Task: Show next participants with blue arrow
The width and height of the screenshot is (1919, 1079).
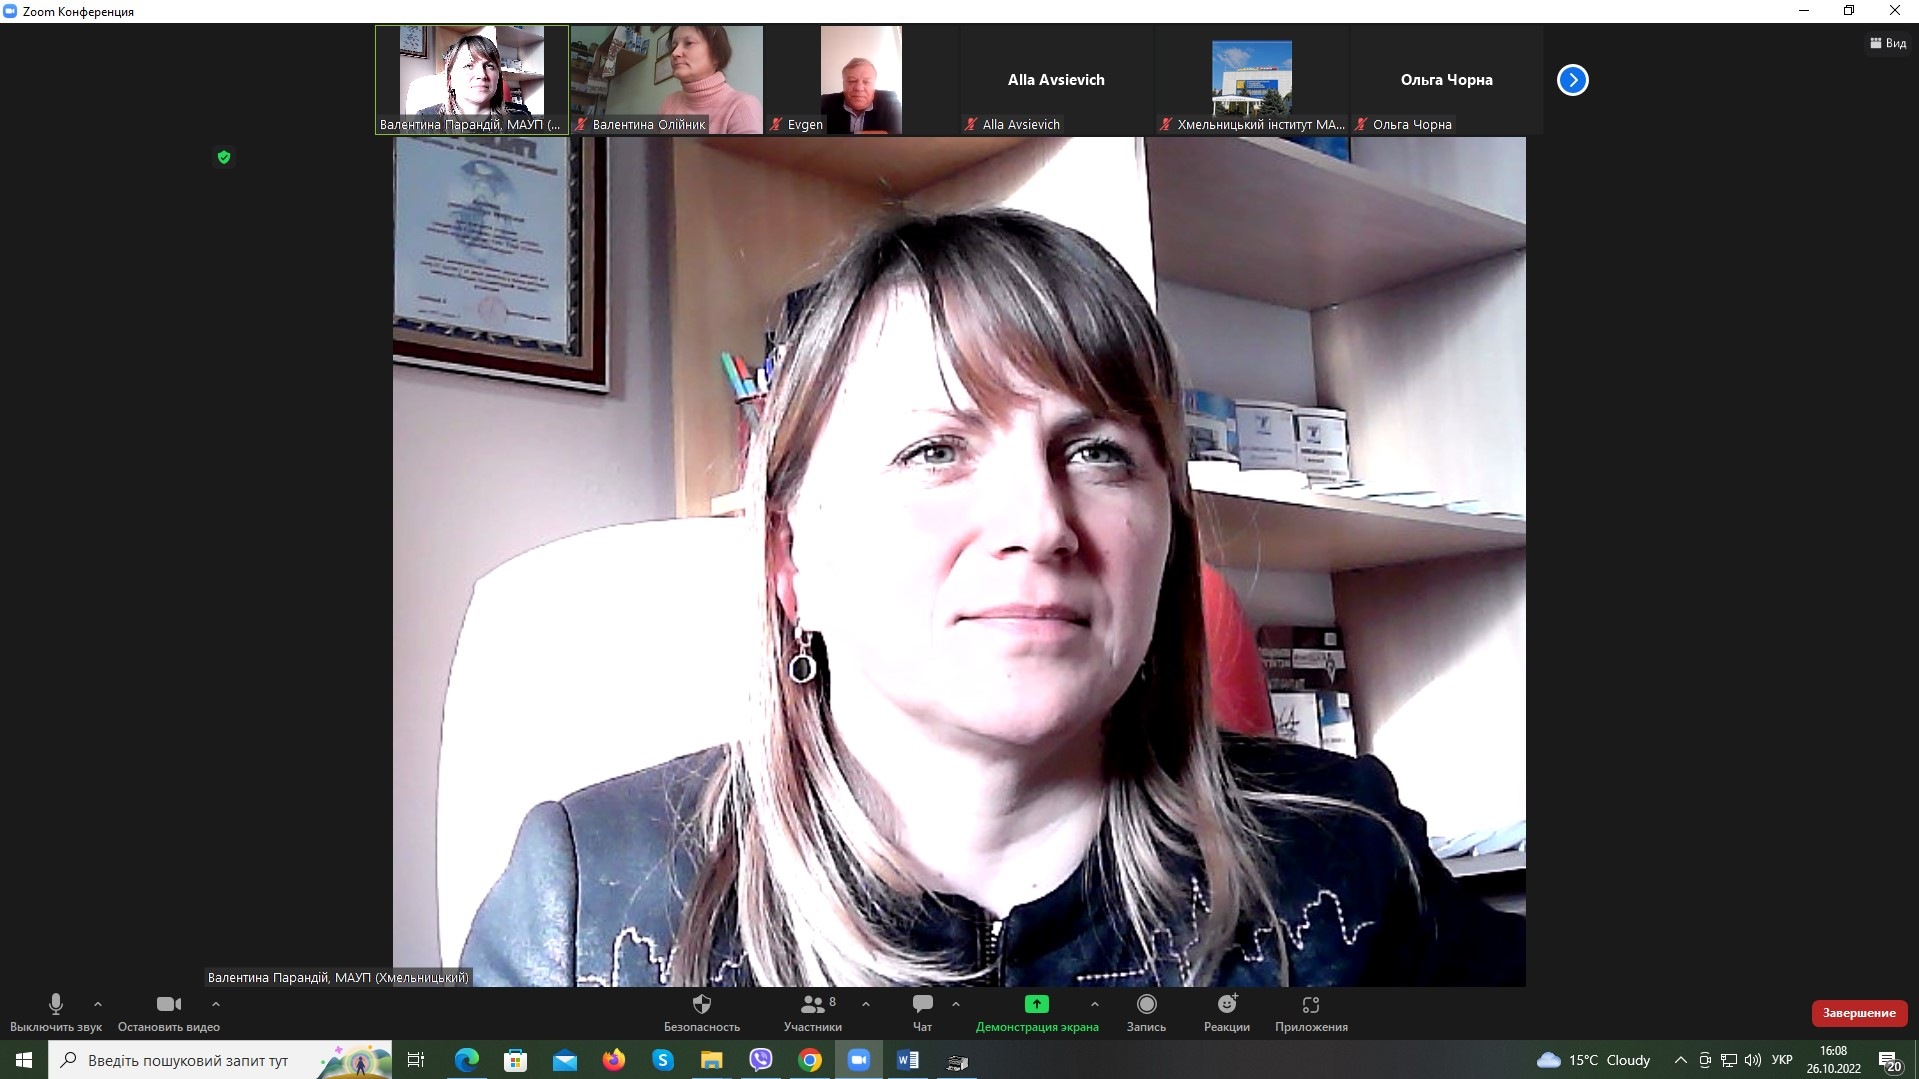Action: [x=1572, y=80]
